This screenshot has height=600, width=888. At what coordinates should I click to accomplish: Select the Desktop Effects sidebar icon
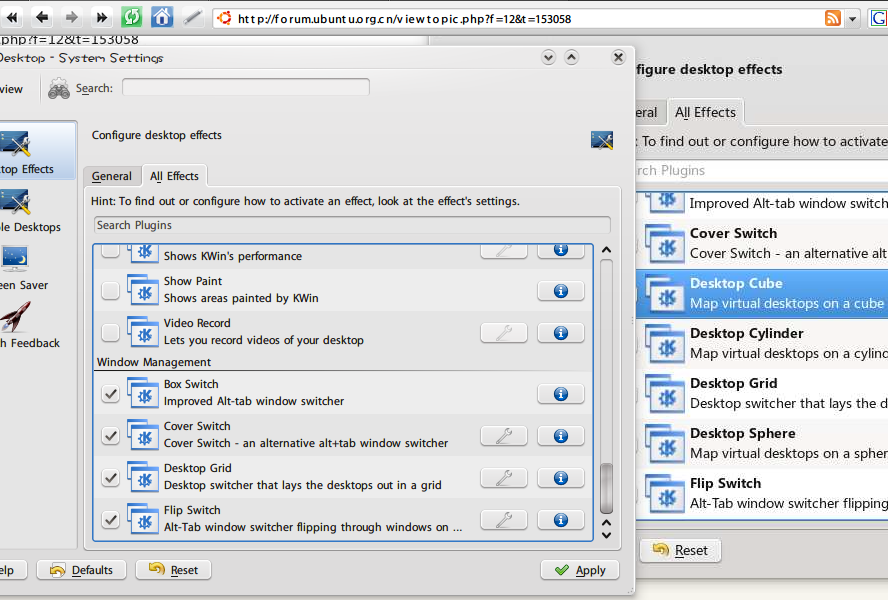(15, 144)
